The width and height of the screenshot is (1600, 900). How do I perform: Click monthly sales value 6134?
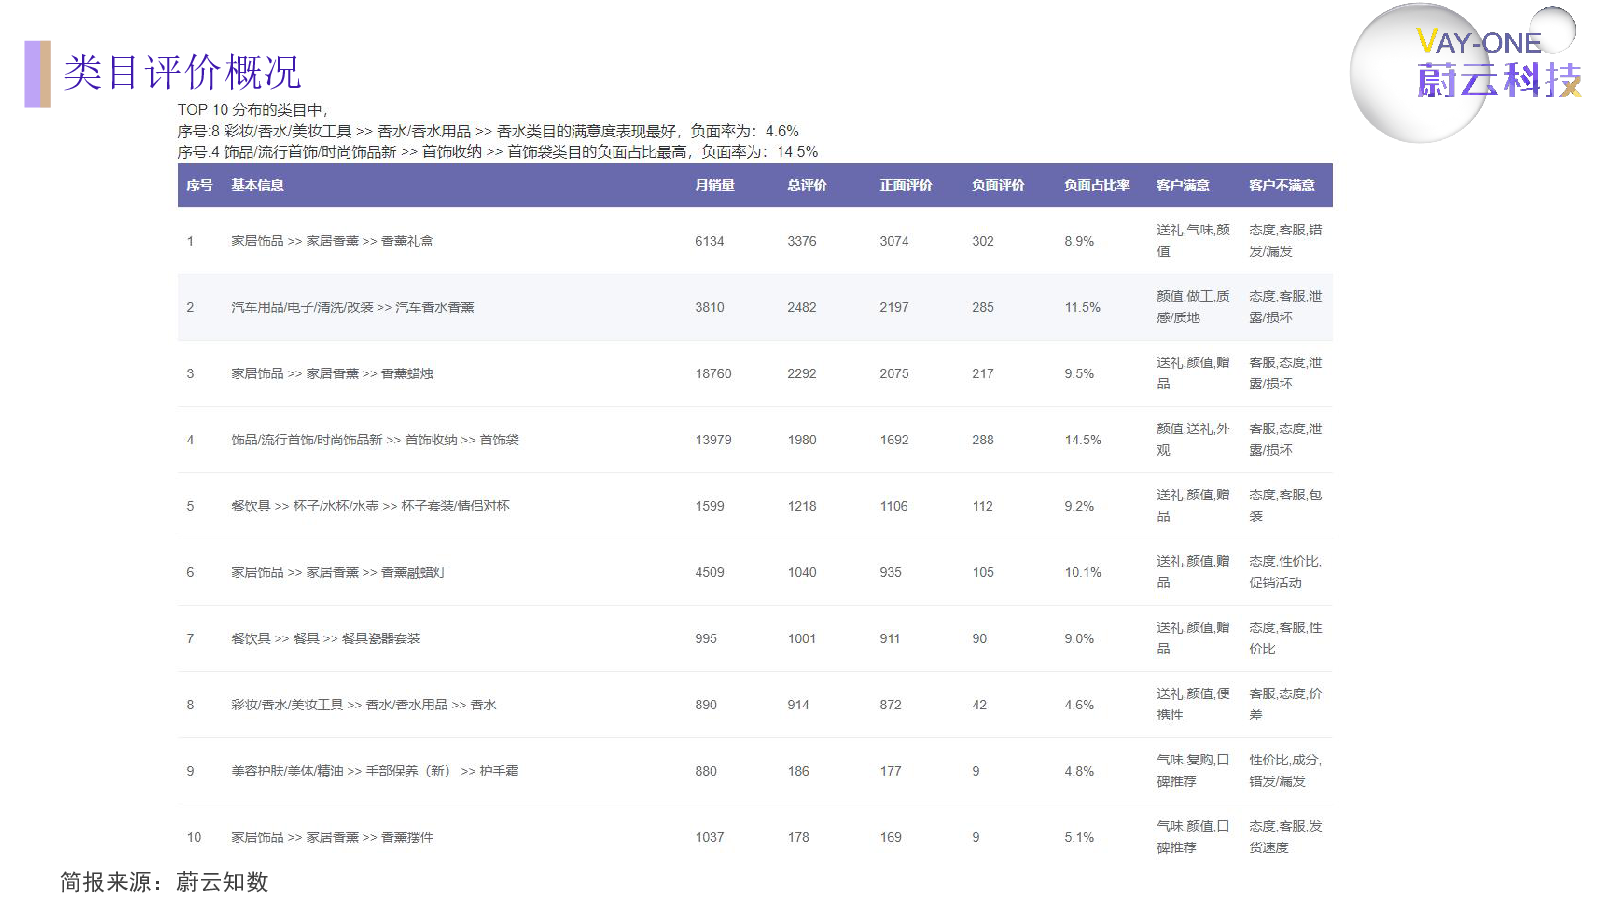coord(710,241)
